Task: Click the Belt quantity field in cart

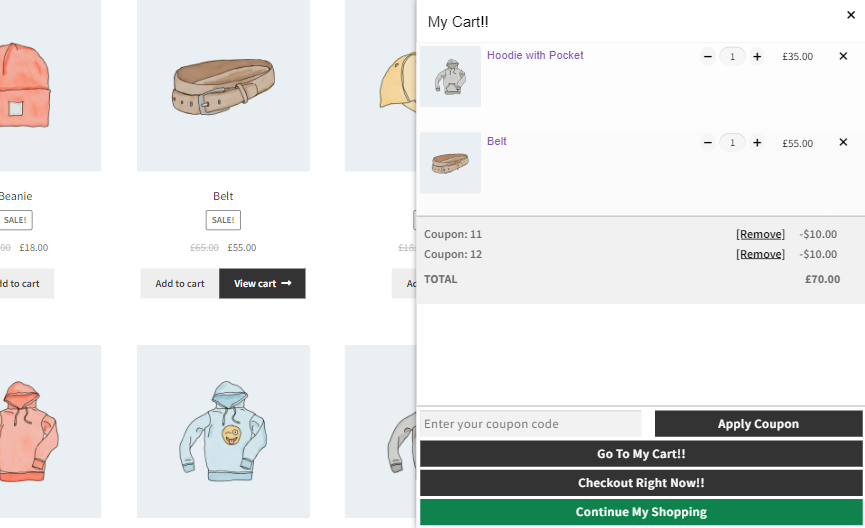Action: point(733,143)
